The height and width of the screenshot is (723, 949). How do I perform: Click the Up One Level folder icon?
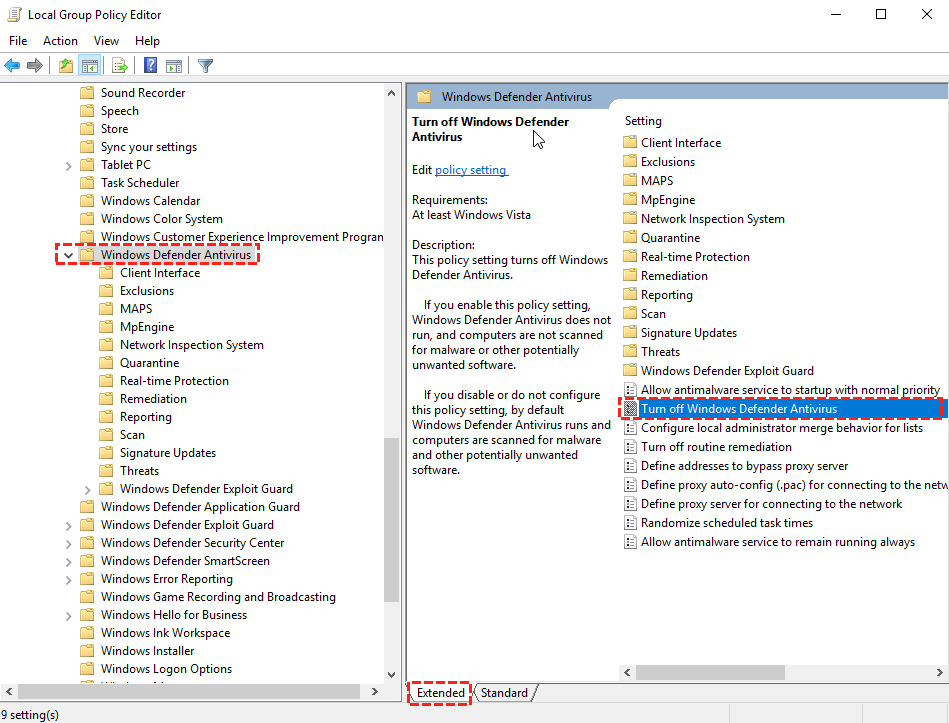pos(66,65)
